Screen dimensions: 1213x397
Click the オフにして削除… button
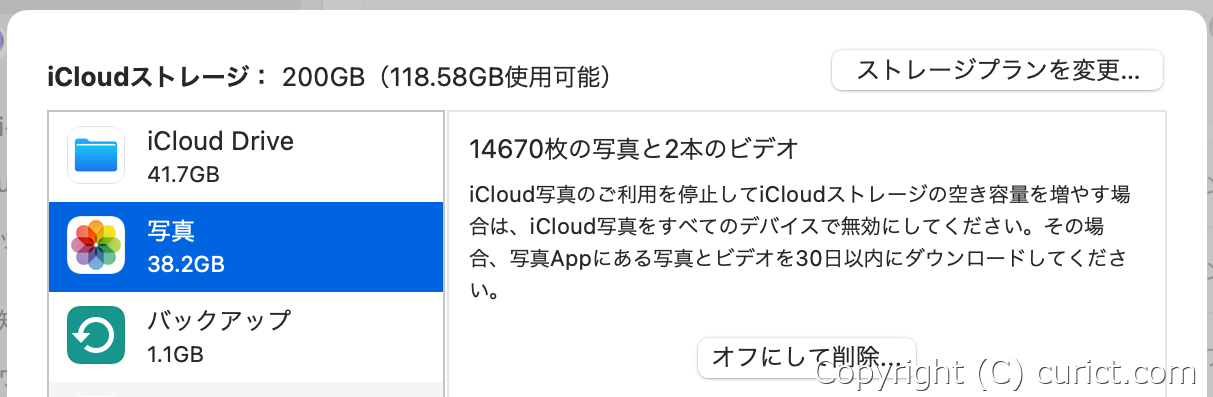click(x=807, y=357)
